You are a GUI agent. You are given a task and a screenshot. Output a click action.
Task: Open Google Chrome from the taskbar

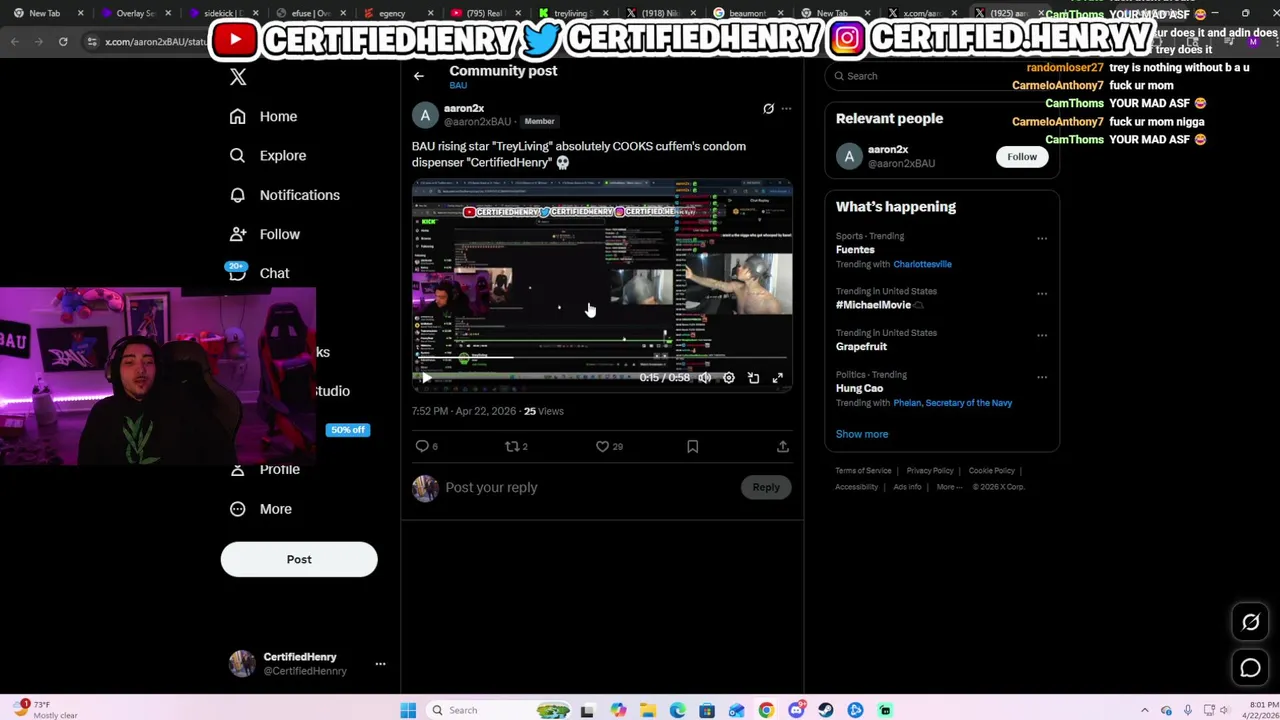766,710
